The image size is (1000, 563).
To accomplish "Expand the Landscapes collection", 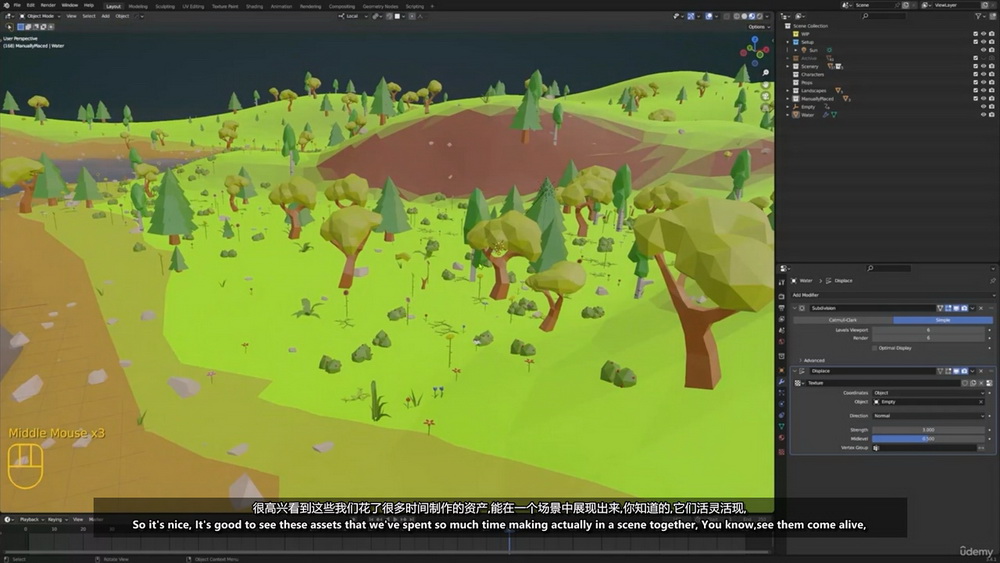I will [x=788, y=91].
